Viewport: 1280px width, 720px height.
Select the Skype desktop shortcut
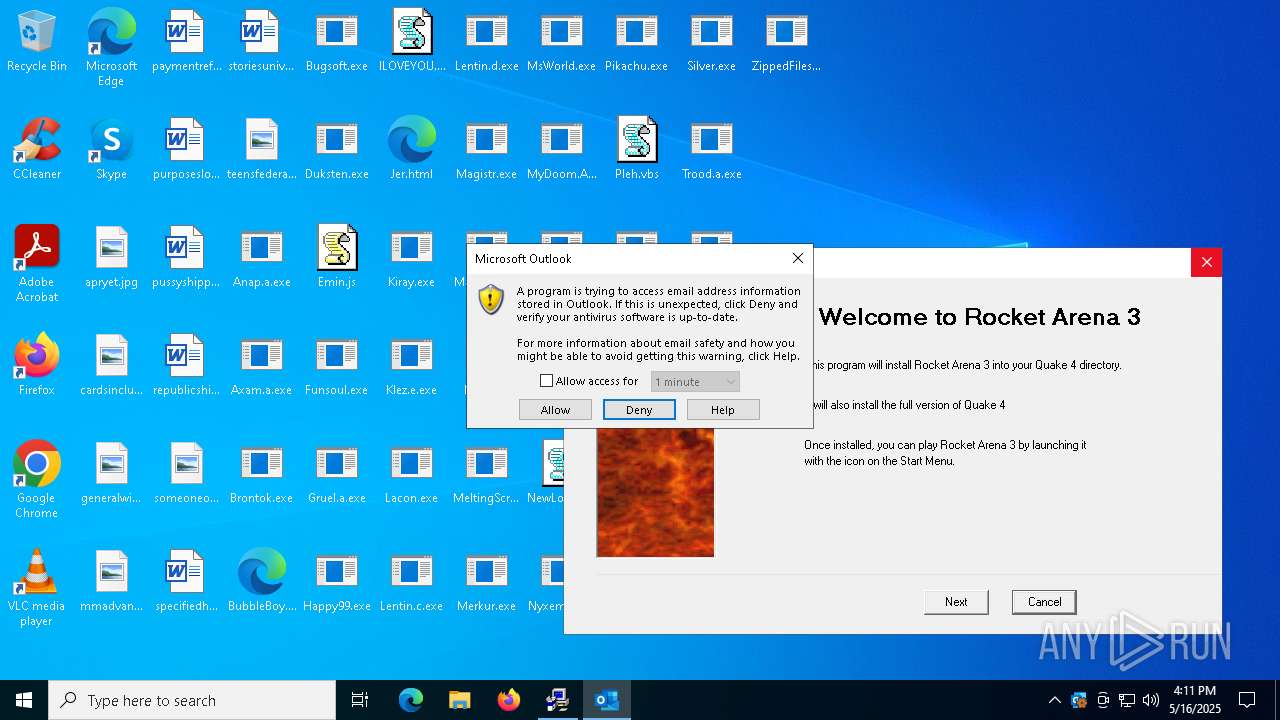coord(111,149)
